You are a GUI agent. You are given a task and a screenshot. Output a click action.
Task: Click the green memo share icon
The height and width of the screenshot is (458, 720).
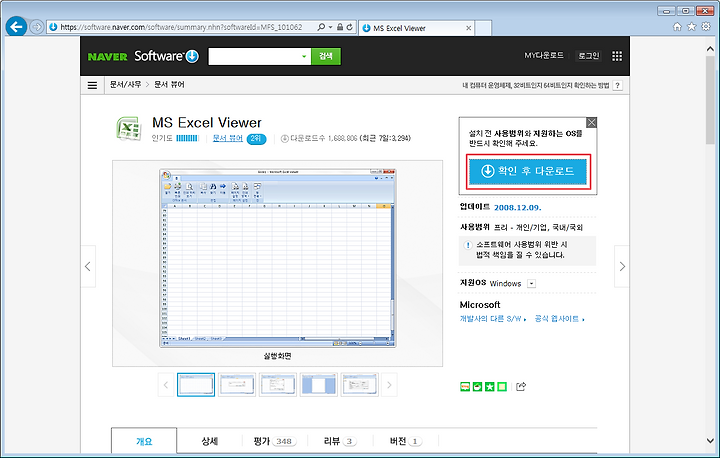502,387
